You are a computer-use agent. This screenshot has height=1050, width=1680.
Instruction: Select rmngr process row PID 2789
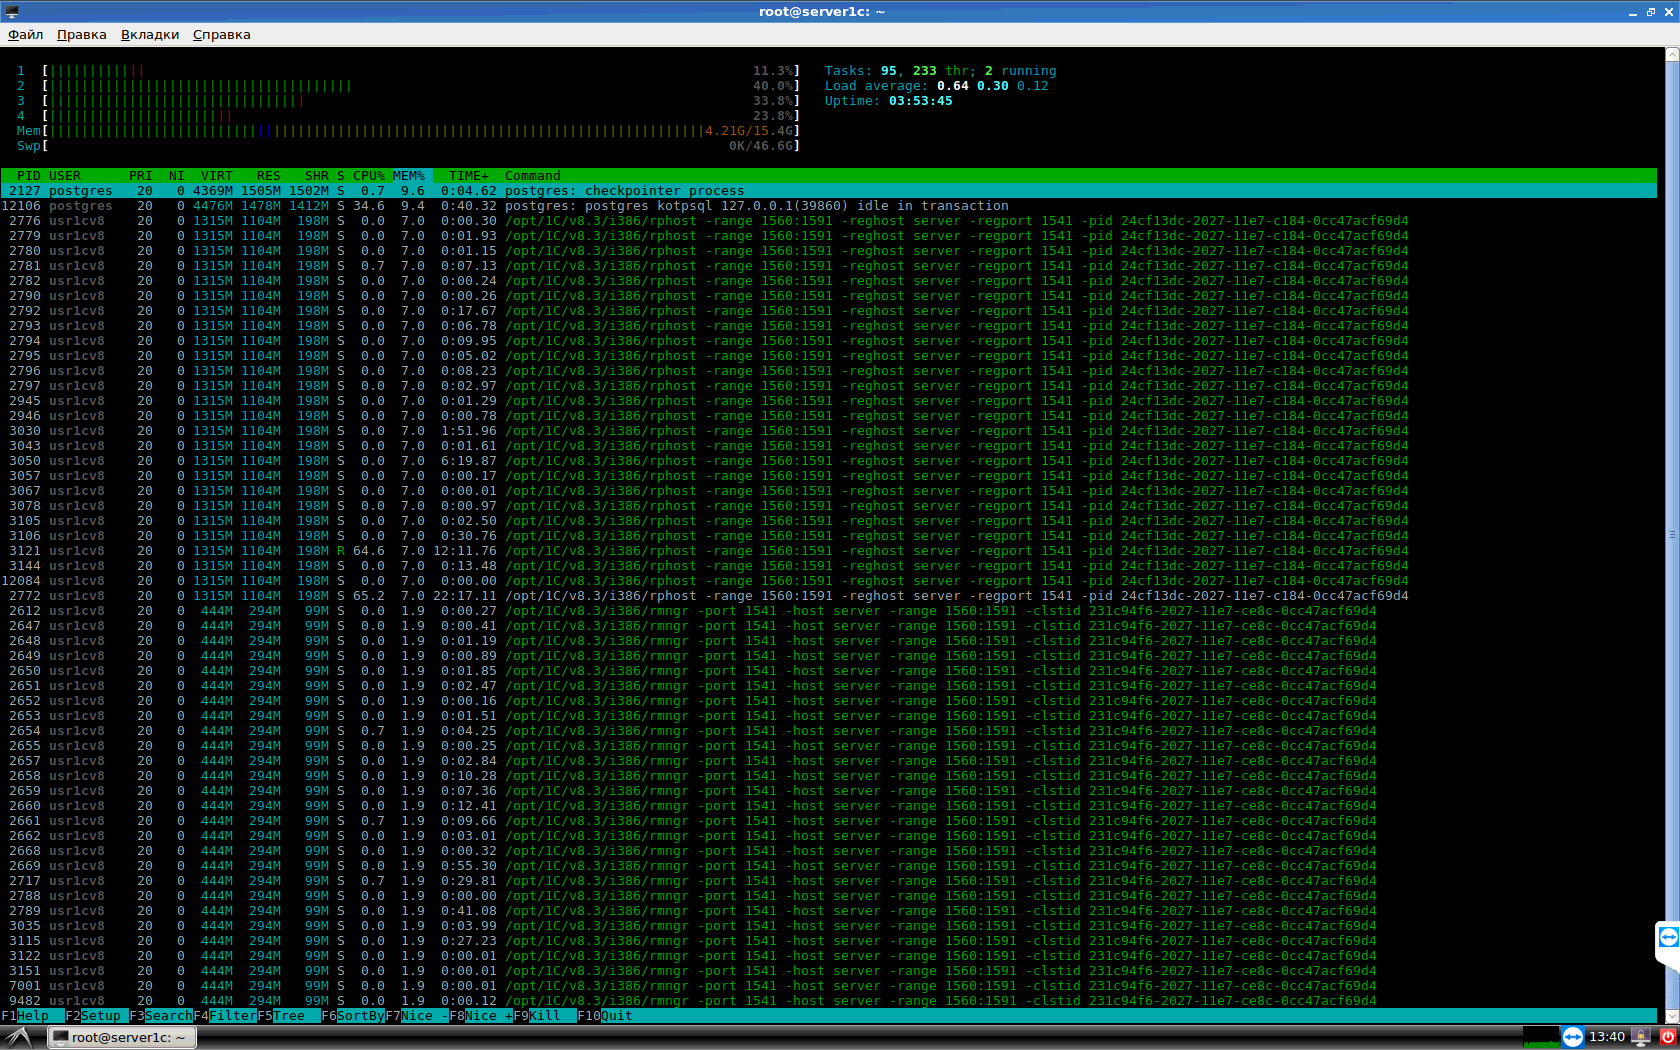[x=828, y=911]
